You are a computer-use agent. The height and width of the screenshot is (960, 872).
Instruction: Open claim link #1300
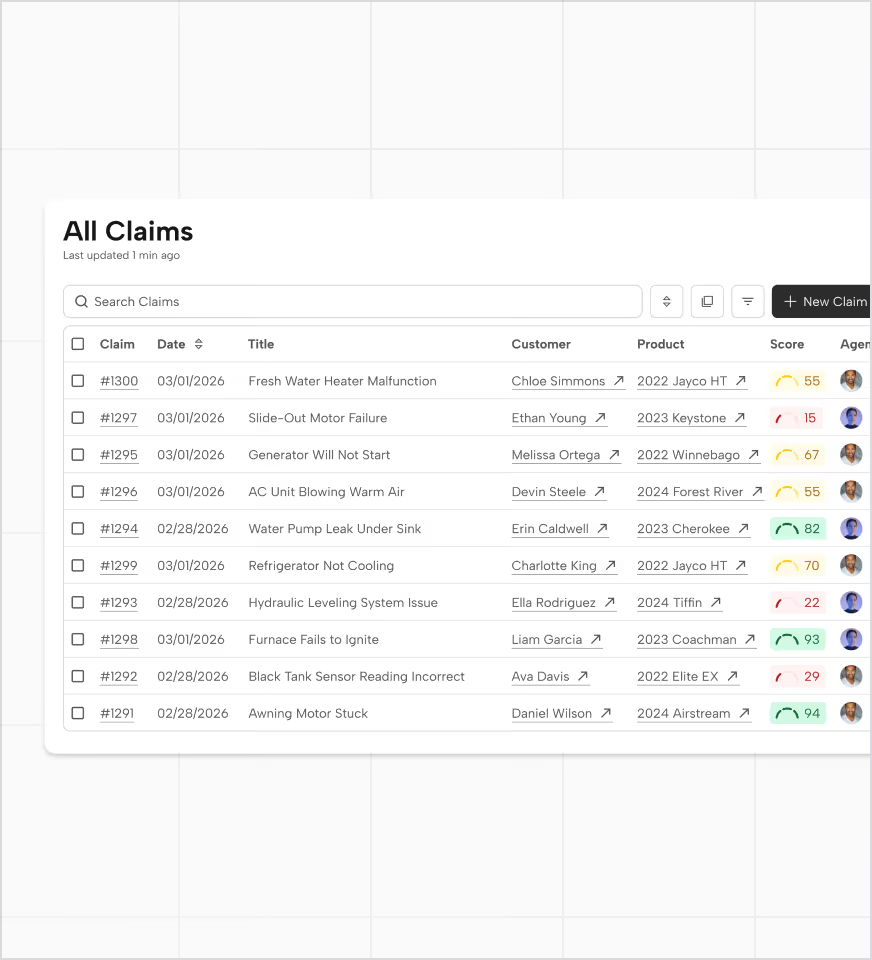[119, 381]
